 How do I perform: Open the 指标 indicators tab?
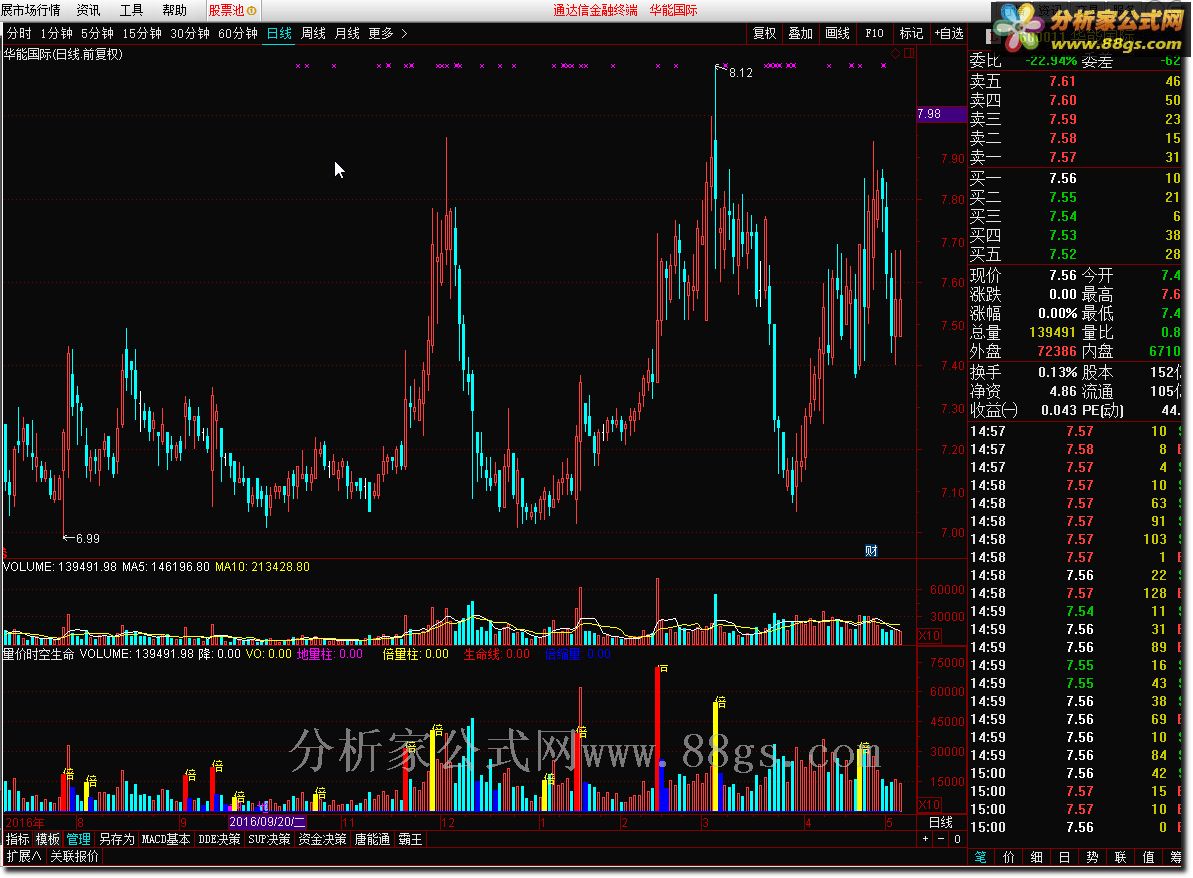17,839
